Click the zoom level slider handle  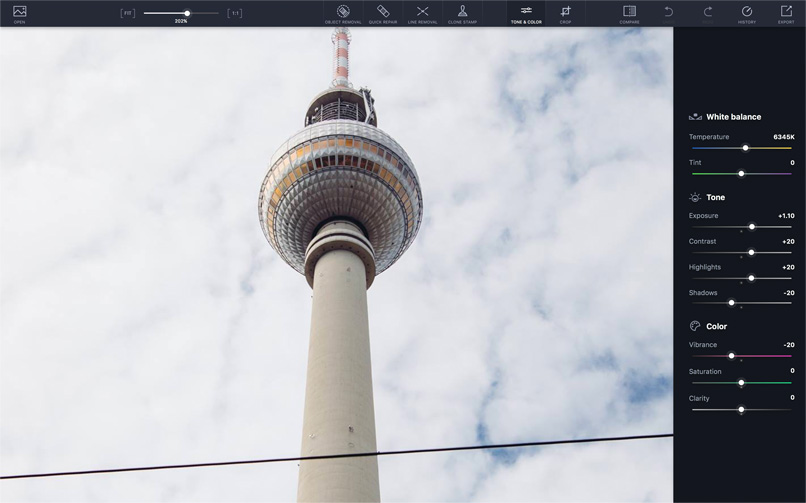(x=187, y=13)
